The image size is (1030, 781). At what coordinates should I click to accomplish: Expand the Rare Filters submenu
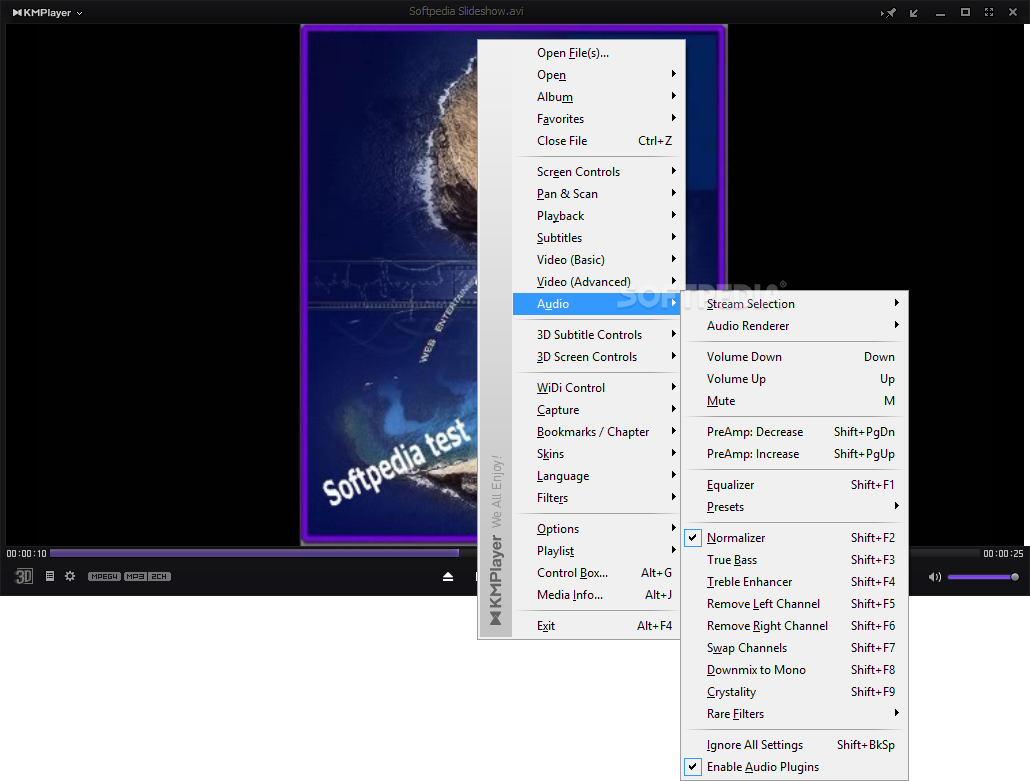pos(795,714)
